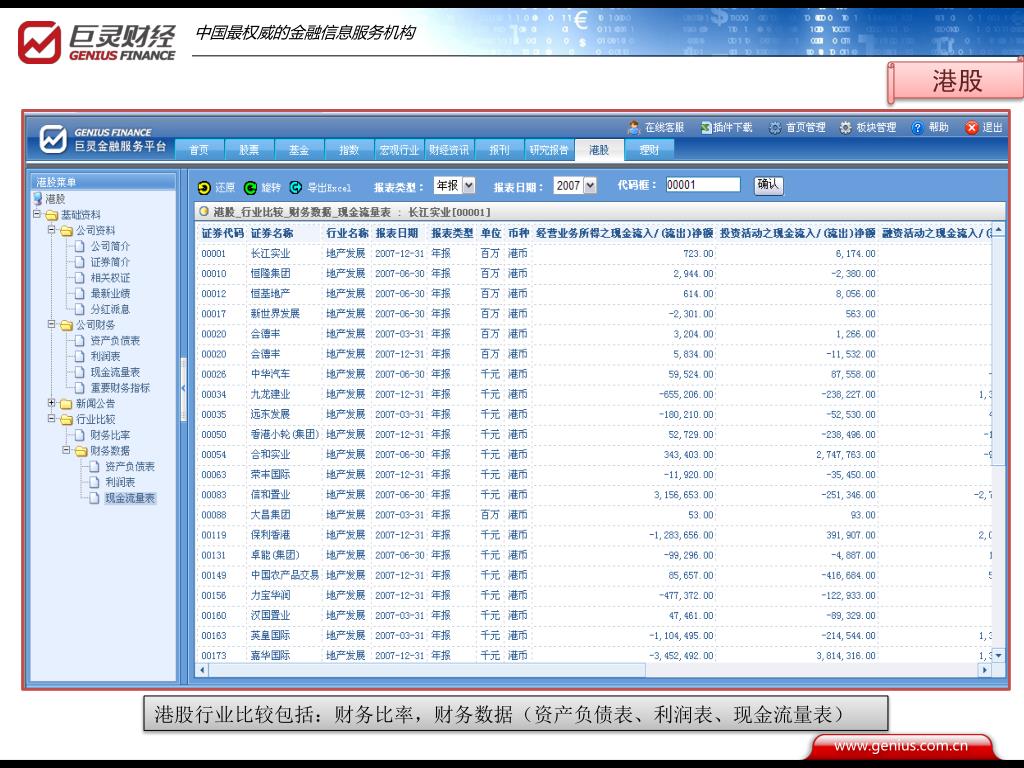Image resolution: width=1024 pixels, height=768 pixels.
Task: Open 利润表 under 财务数据
Action: coord(120,482)
